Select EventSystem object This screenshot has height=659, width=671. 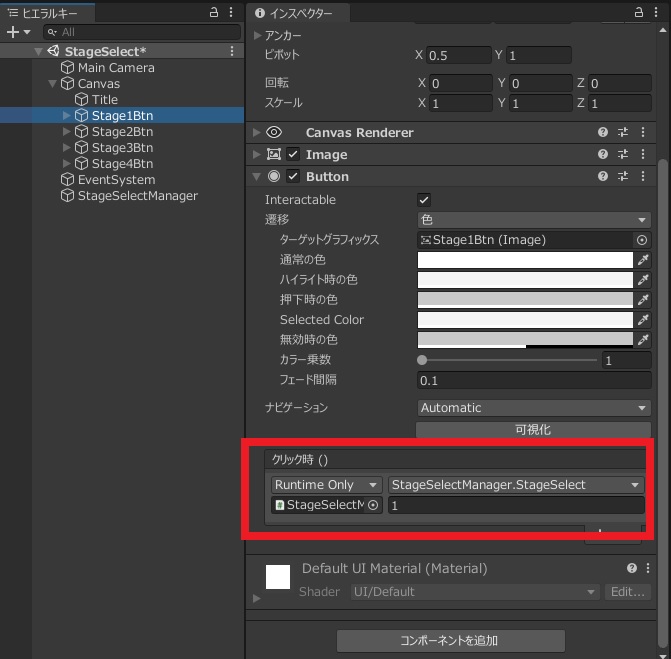116,180
